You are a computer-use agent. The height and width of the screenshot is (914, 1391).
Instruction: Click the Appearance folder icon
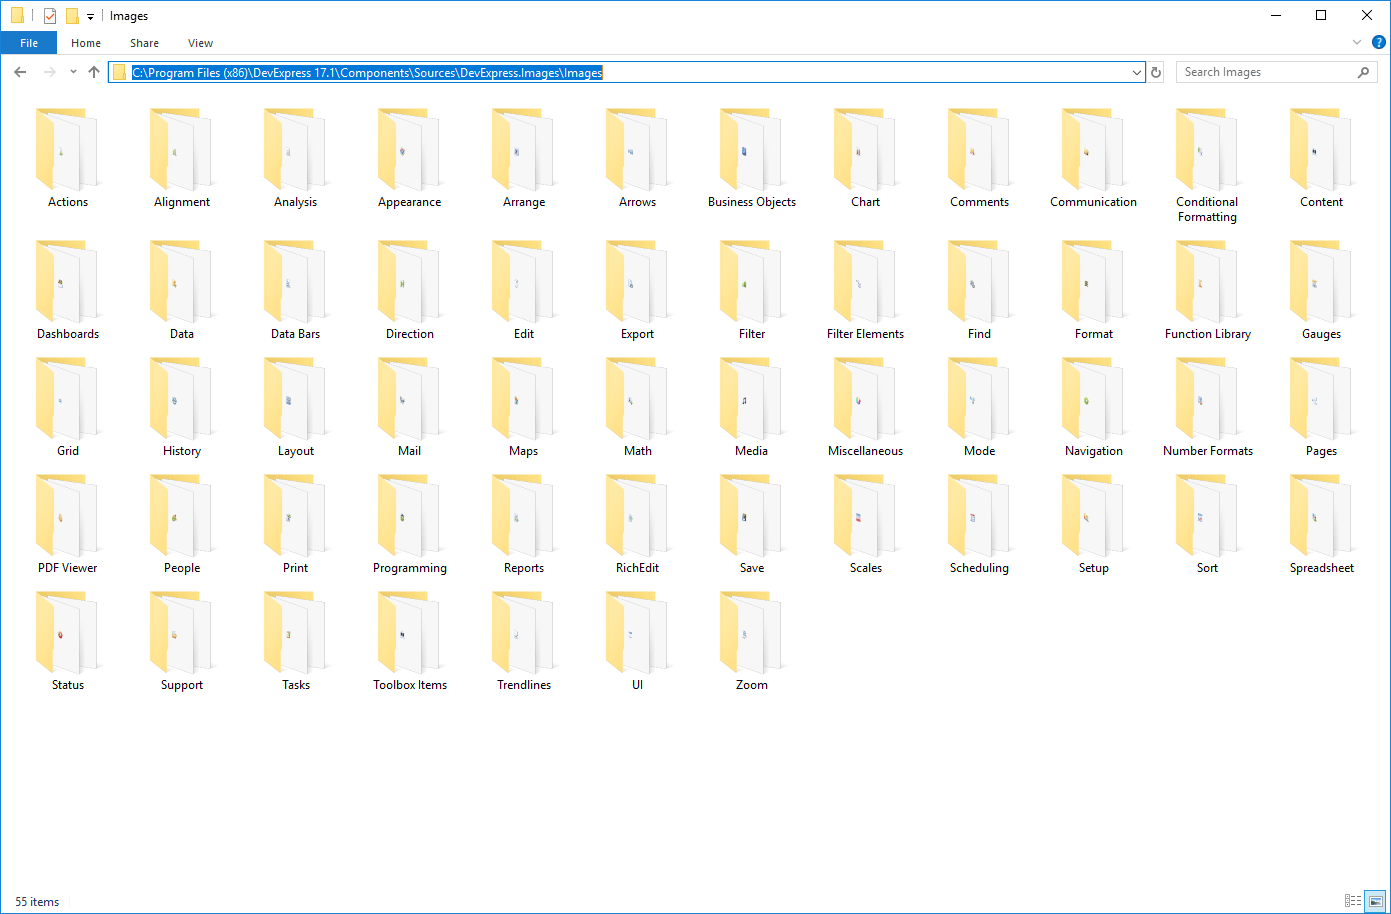click(x=410, y=150)
